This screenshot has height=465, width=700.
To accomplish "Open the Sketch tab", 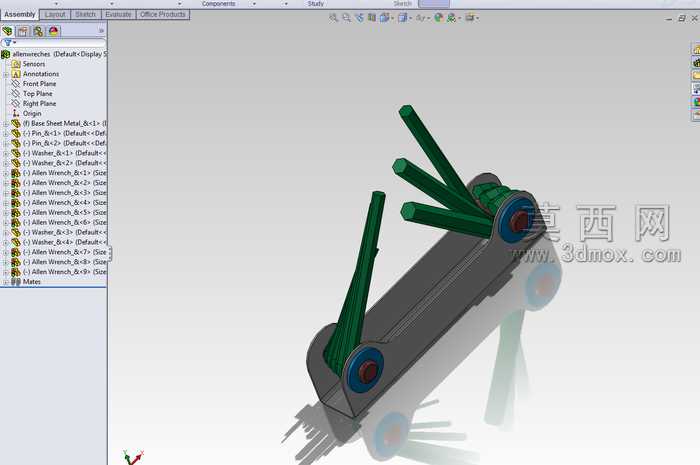I will 85,15.
